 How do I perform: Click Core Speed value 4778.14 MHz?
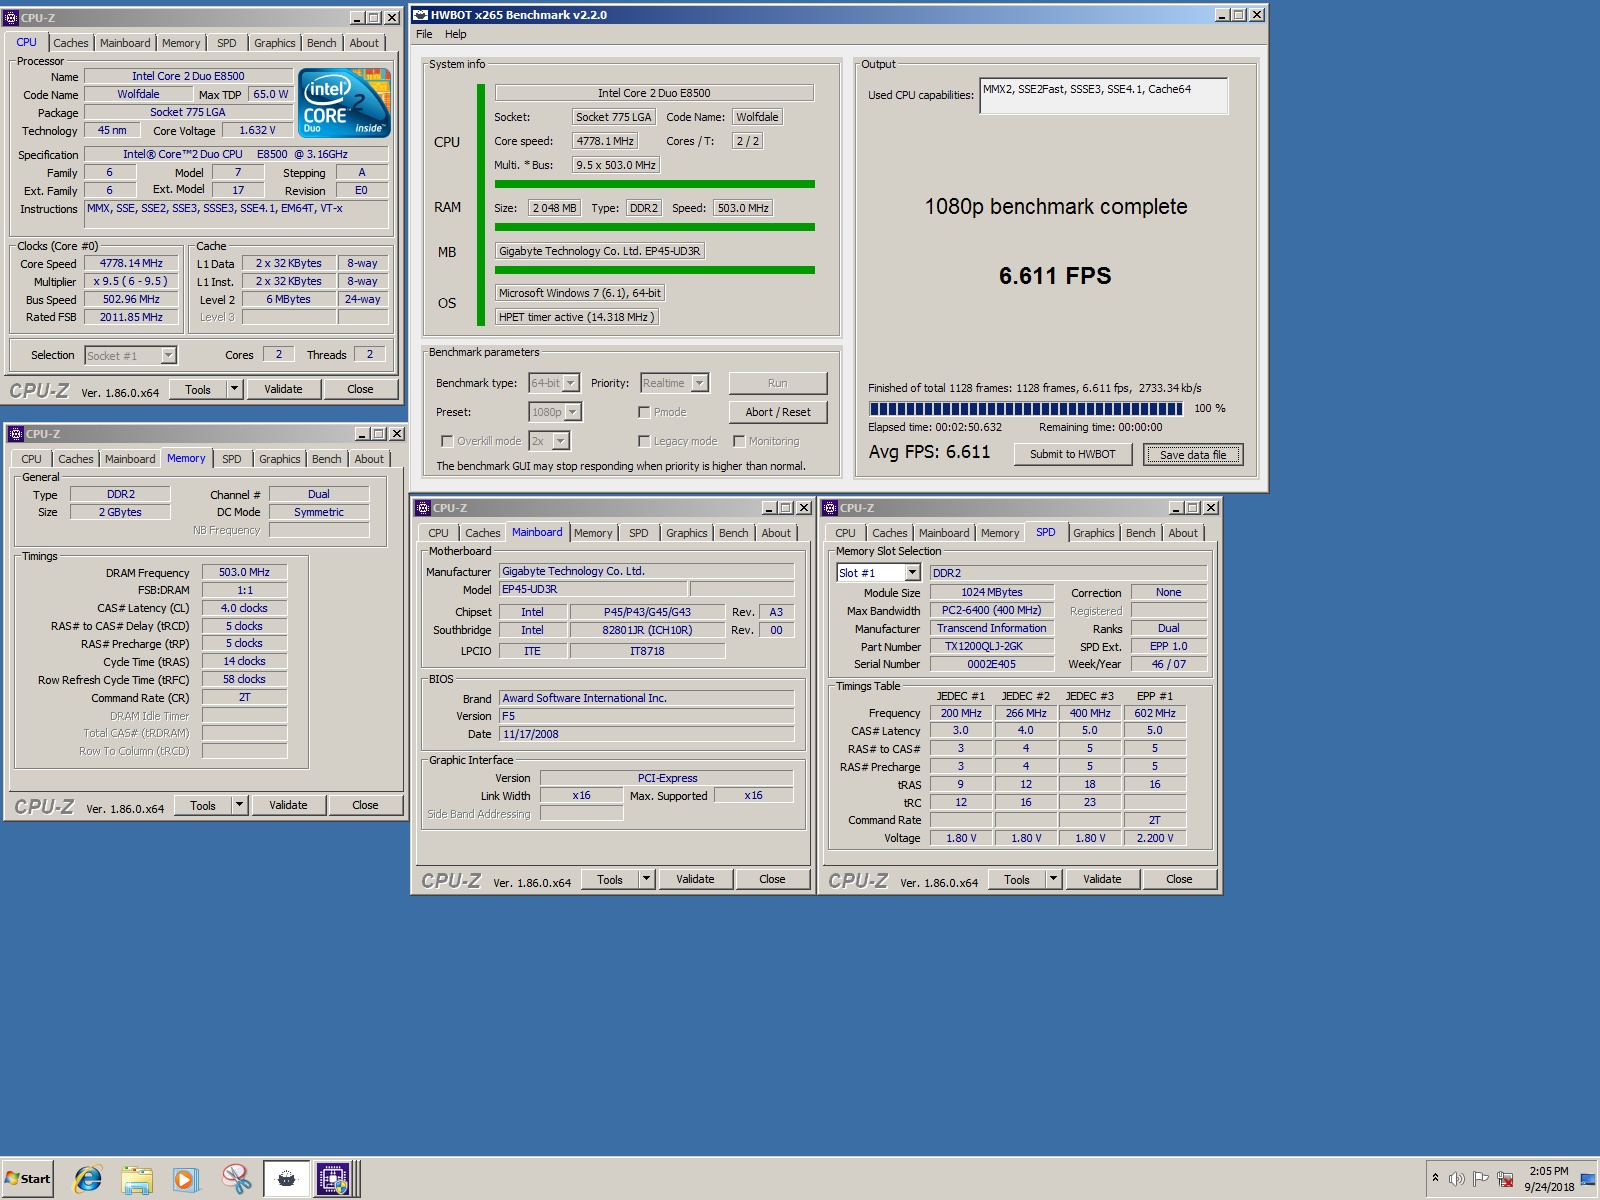131,264
